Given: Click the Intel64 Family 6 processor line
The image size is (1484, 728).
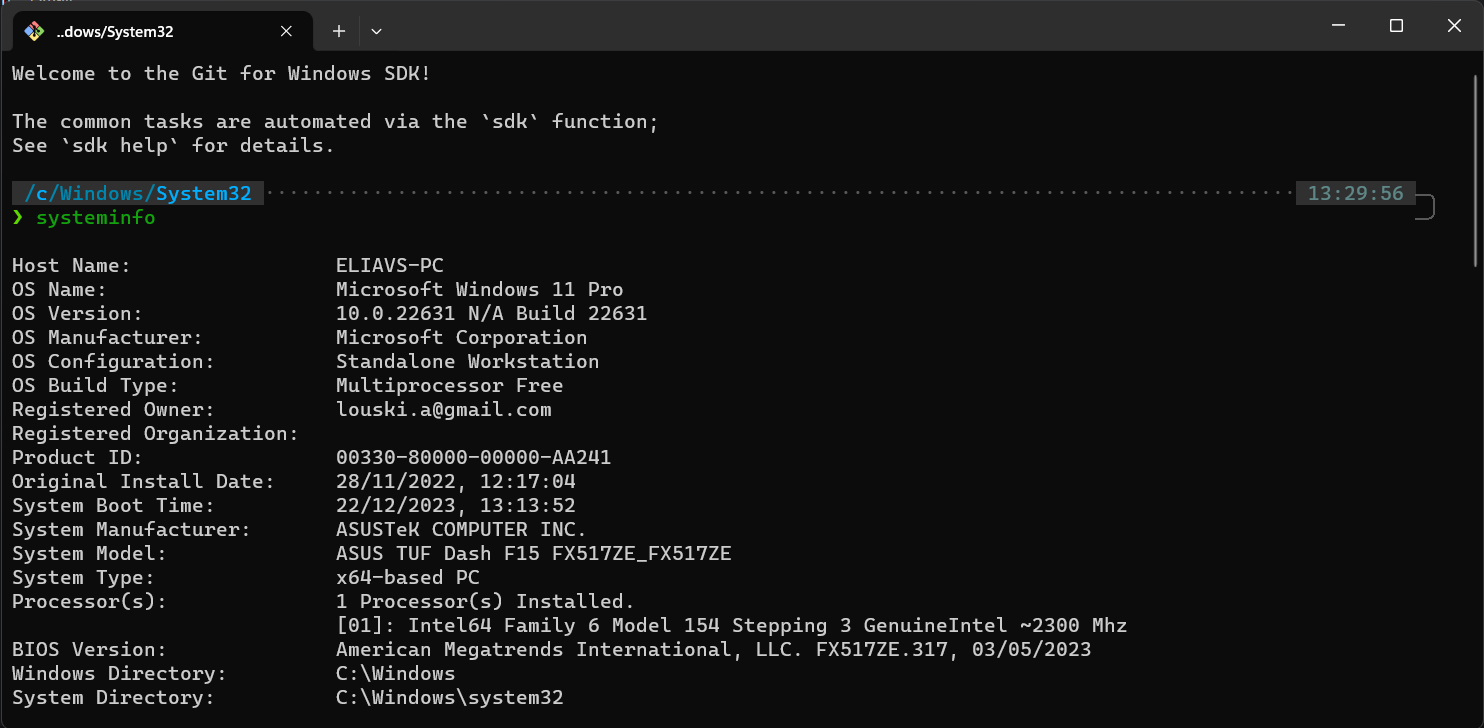Looking at the screenshot, I should (x=732, y=625).
